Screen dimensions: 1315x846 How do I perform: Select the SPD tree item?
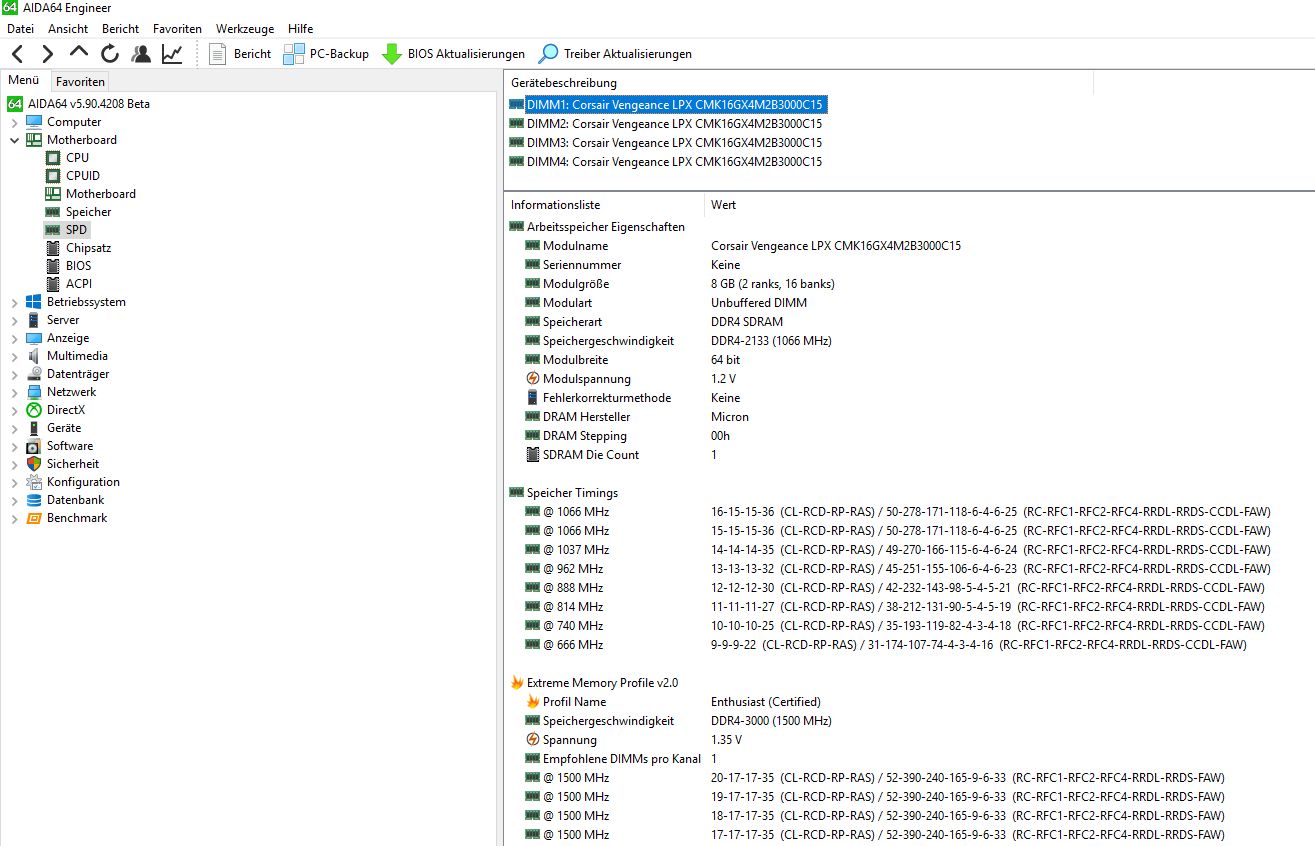[67, 230]
